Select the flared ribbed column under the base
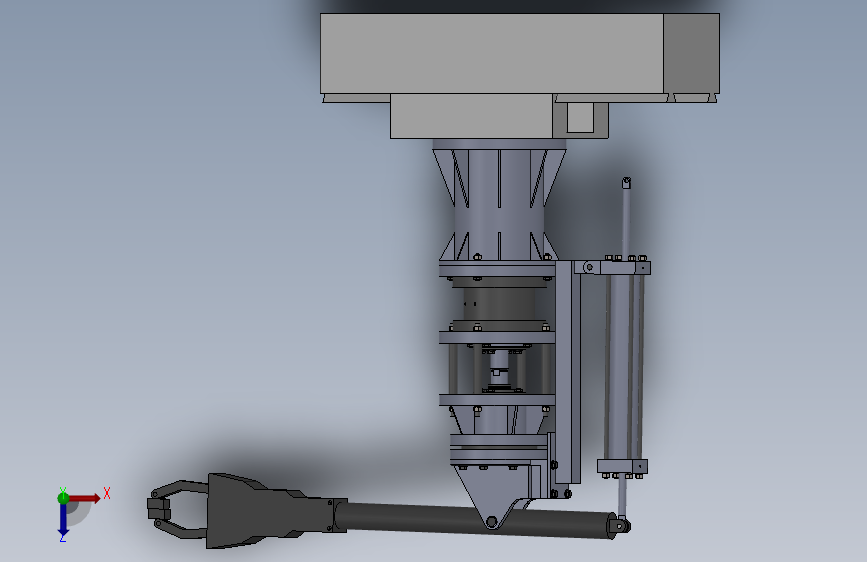 (x=499, y=200)
